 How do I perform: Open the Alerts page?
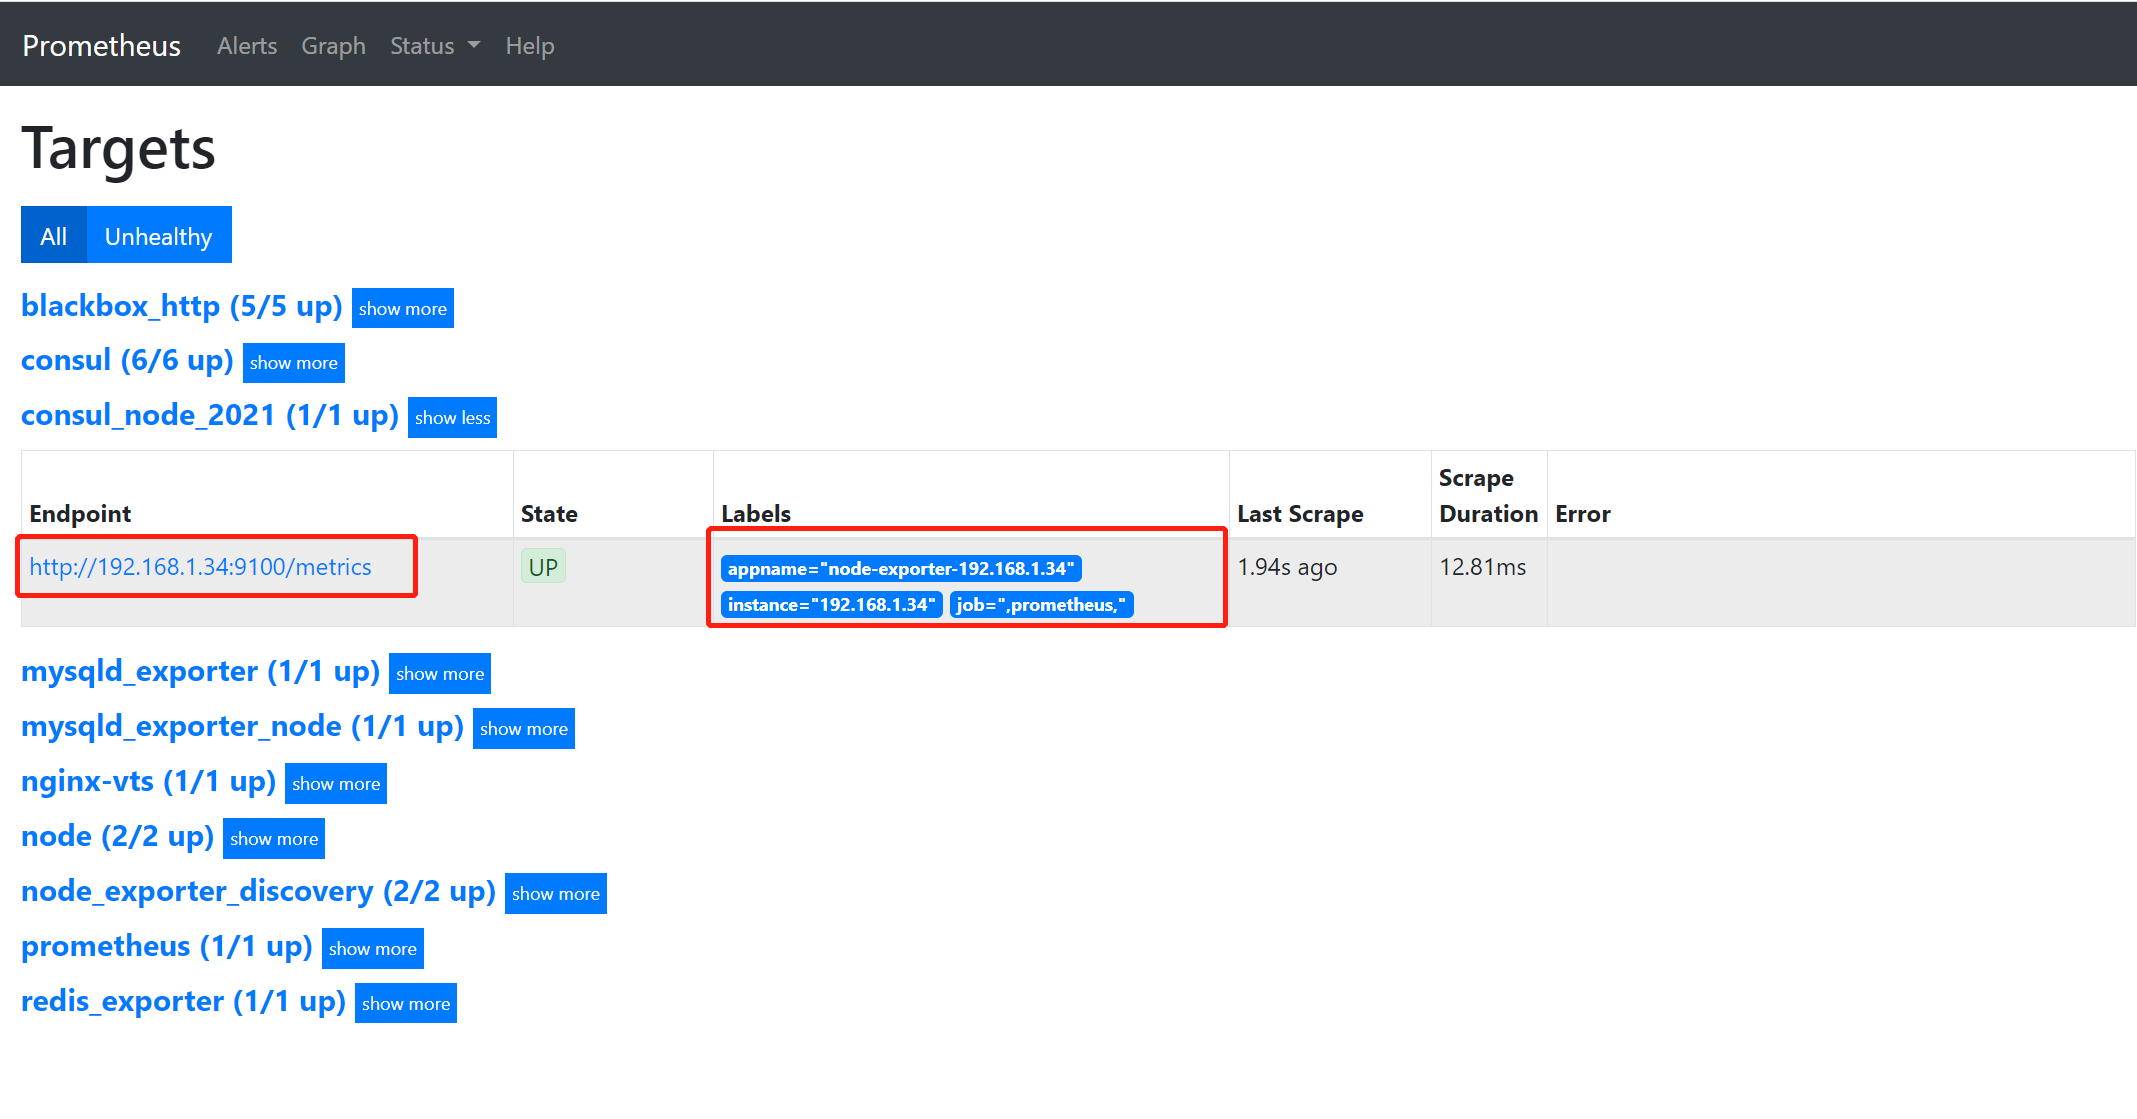247,46
